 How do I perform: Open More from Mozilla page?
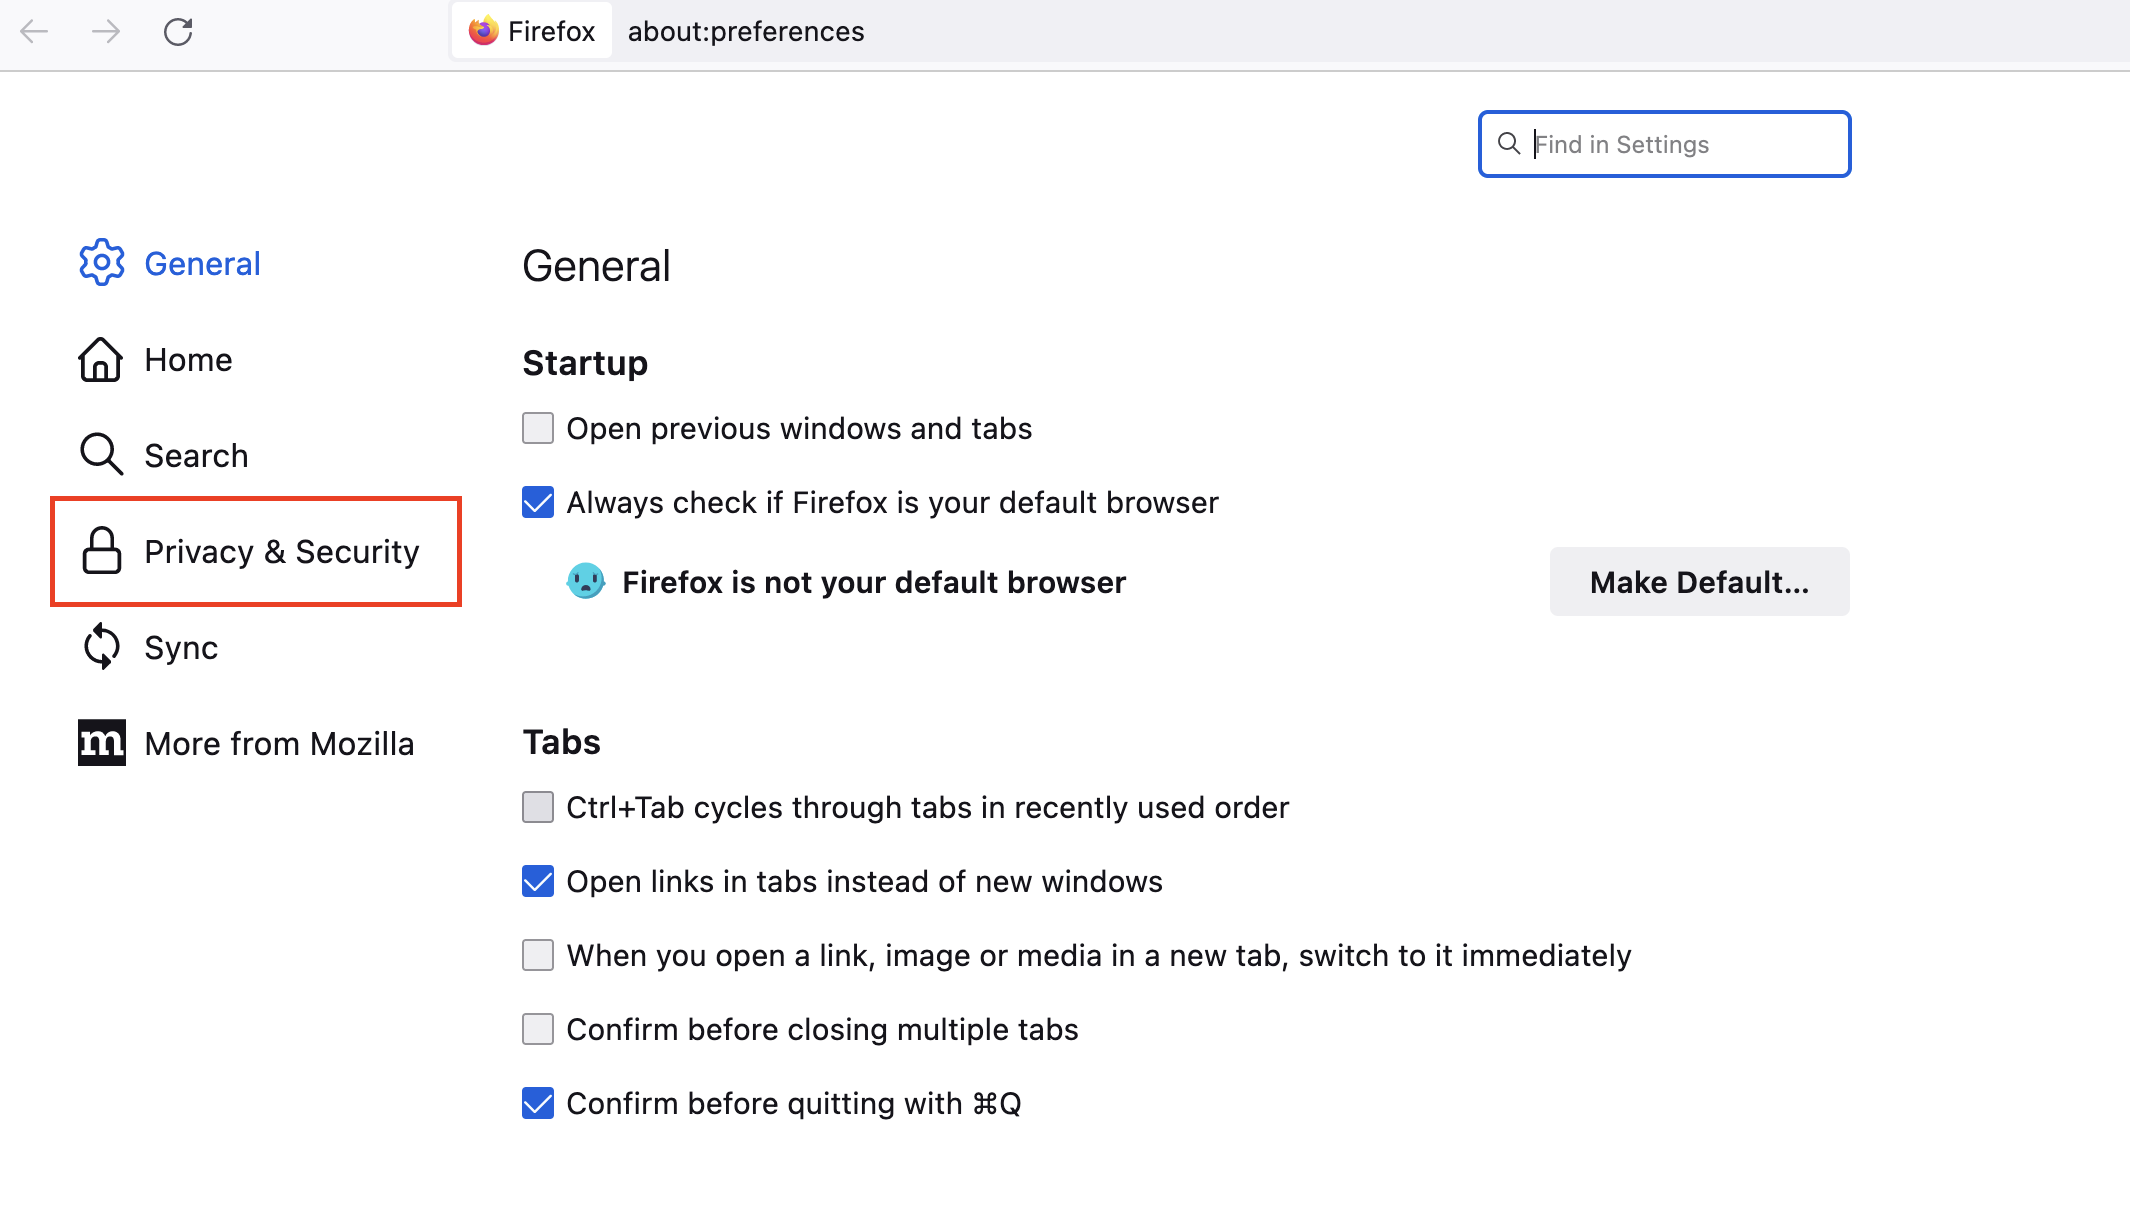(246, 743)
